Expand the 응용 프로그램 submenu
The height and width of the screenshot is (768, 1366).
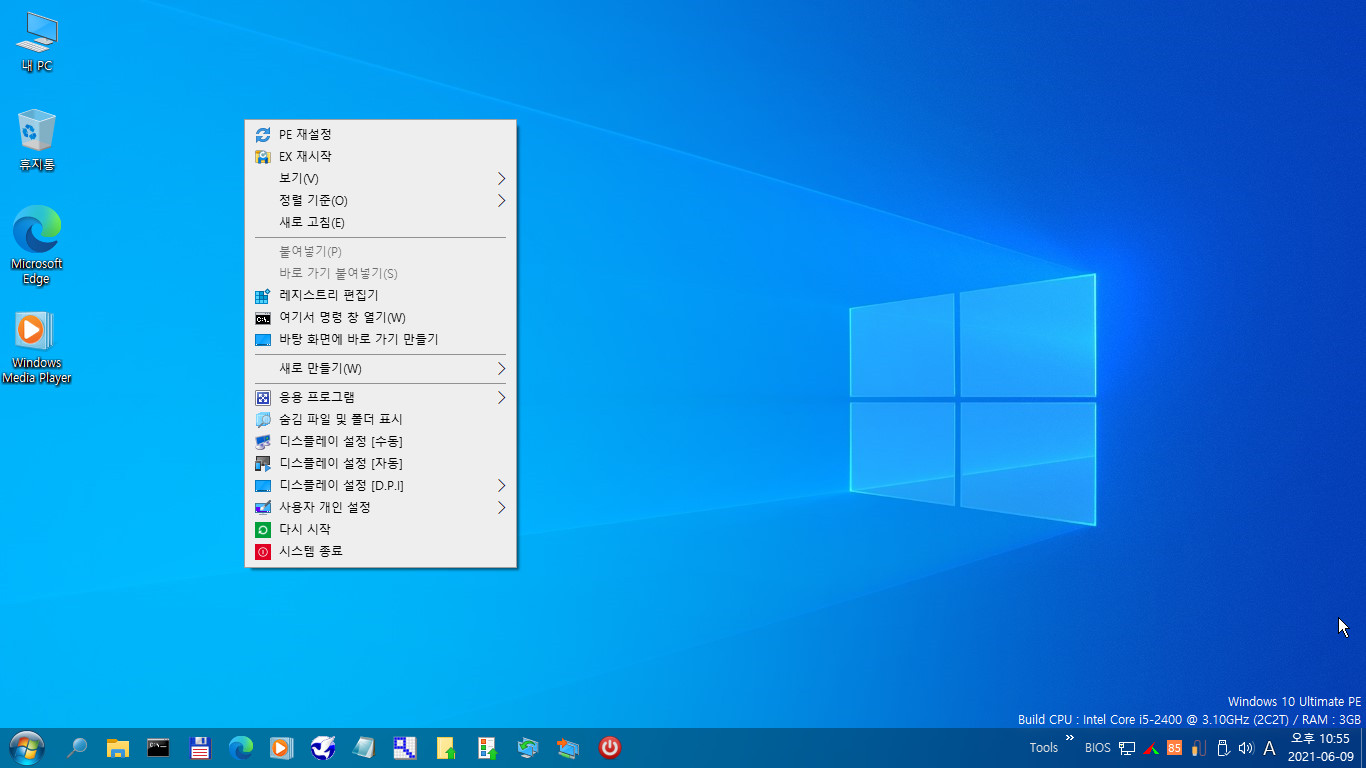380,397
